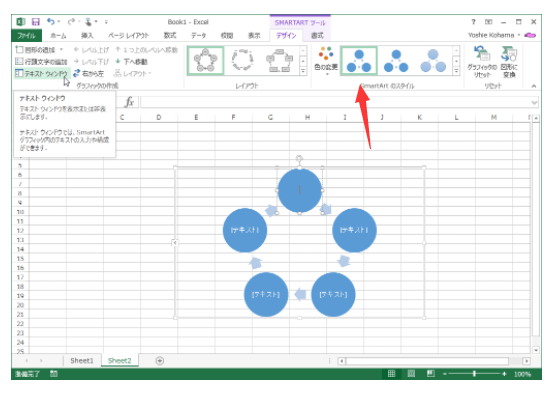This screenshot has height=393, width=550.
Task: Open the touch/mouse mode icon
Action: click(x=88, y=22)
